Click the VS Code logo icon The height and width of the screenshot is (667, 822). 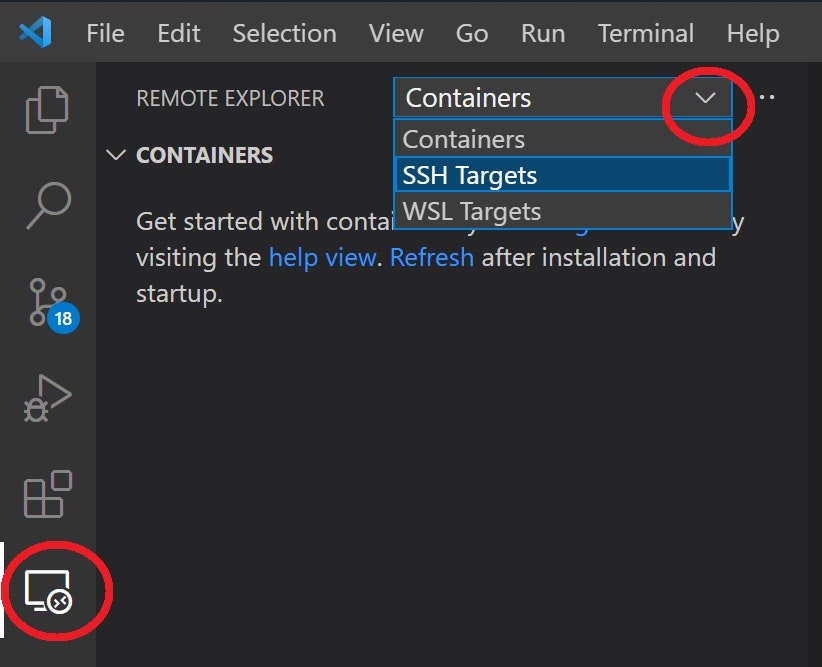click(x=35, y=33)
